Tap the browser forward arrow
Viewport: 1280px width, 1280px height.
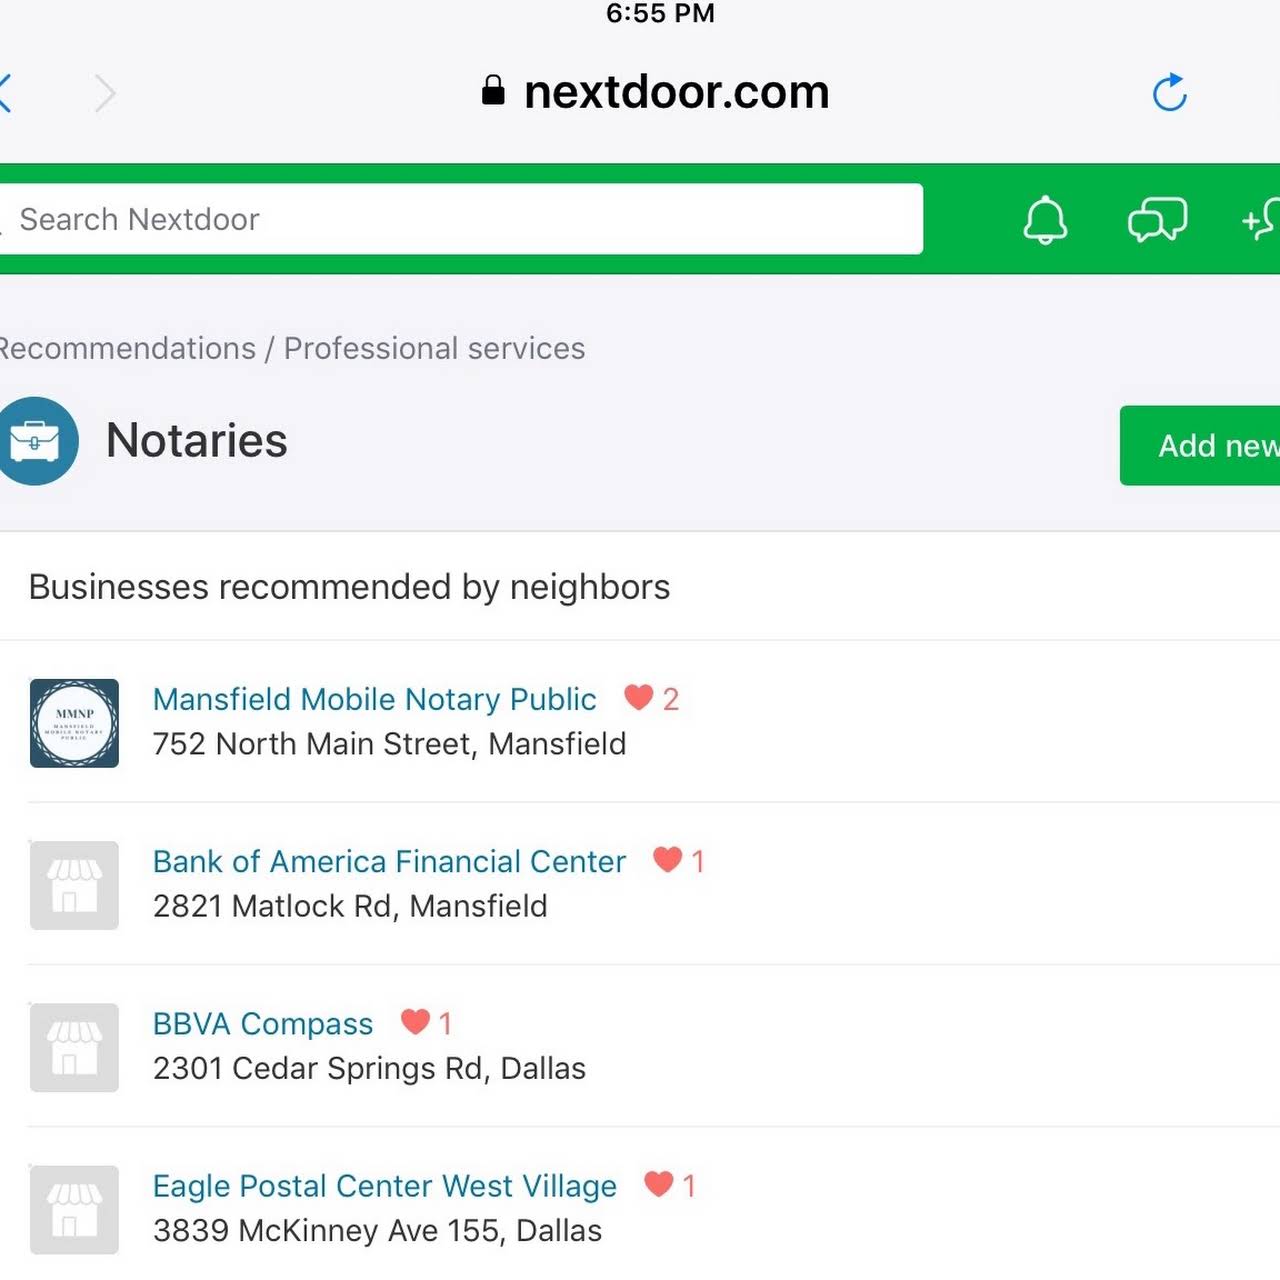point(105,93)
